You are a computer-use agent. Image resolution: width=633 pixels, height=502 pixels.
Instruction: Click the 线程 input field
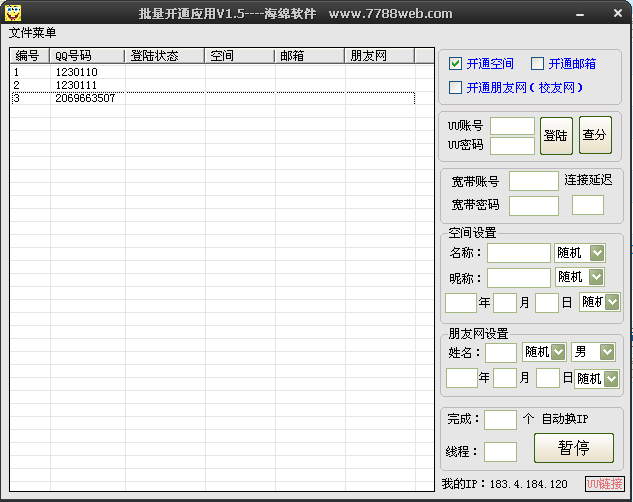coord(500,452)
